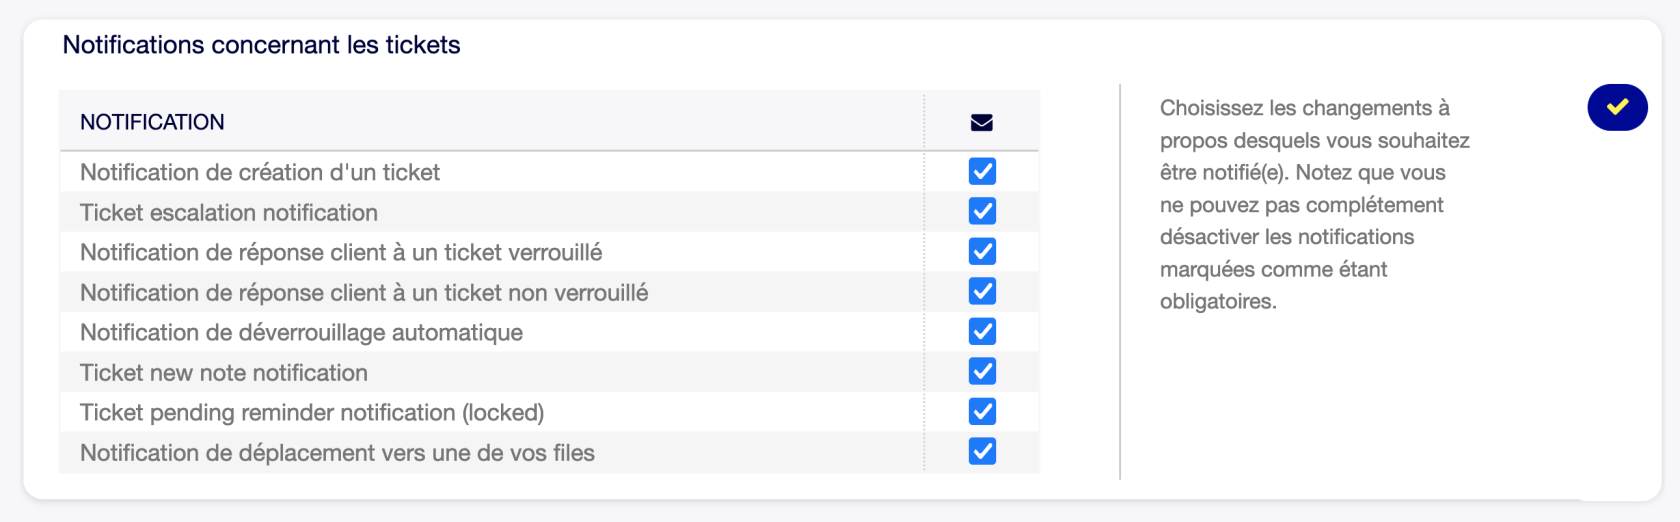Select the 'Ticket escalation notification' row label
This screenshot has width=1680, height=522.
point(229,213)
